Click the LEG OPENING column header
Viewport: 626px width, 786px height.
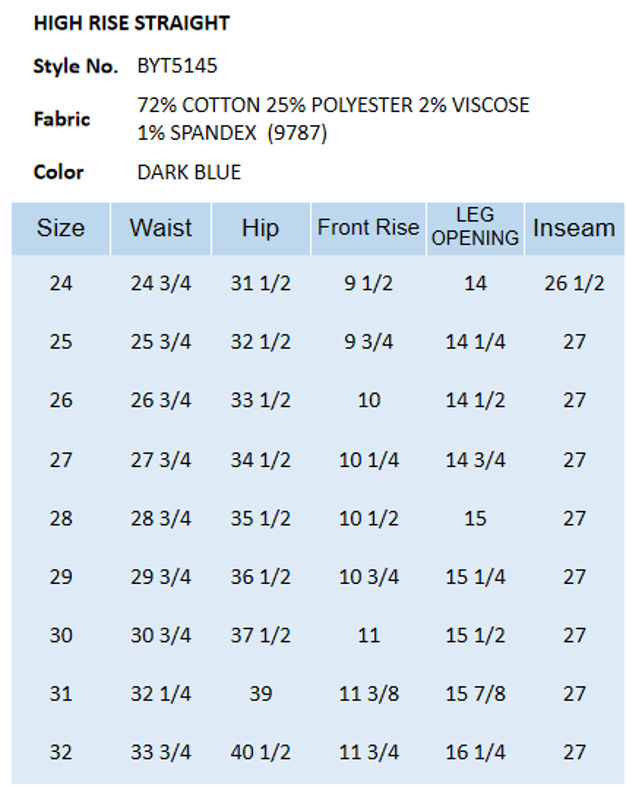click(x=475, y=228)
